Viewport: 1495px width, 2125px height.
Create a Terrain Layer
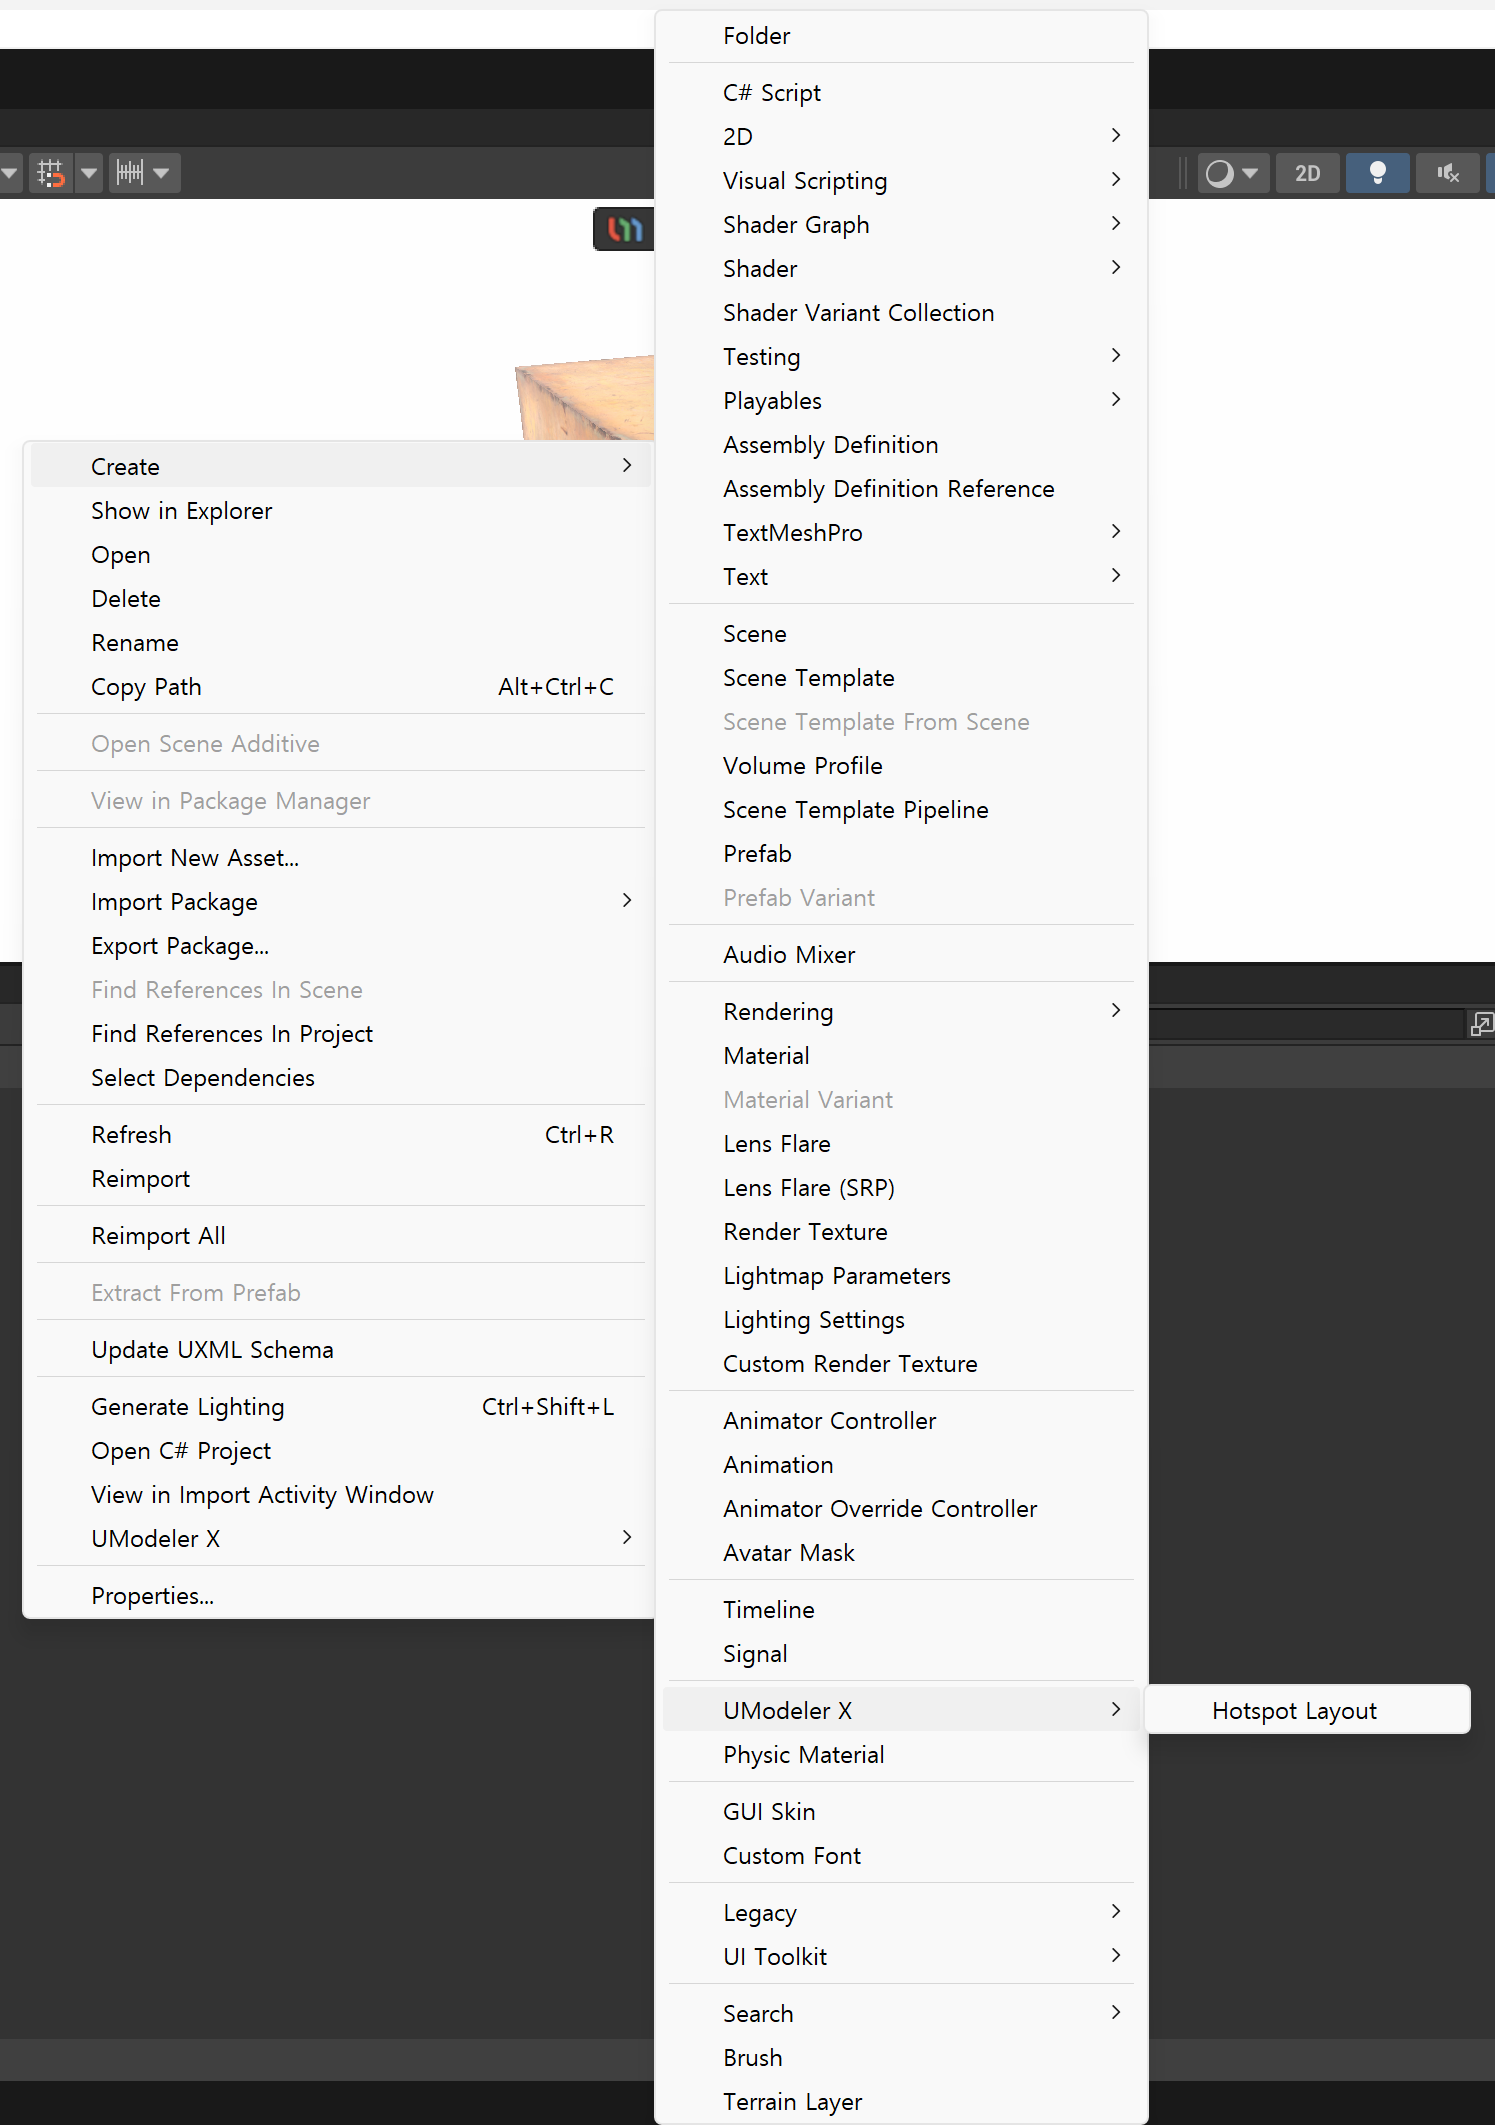click(901, 2102)
